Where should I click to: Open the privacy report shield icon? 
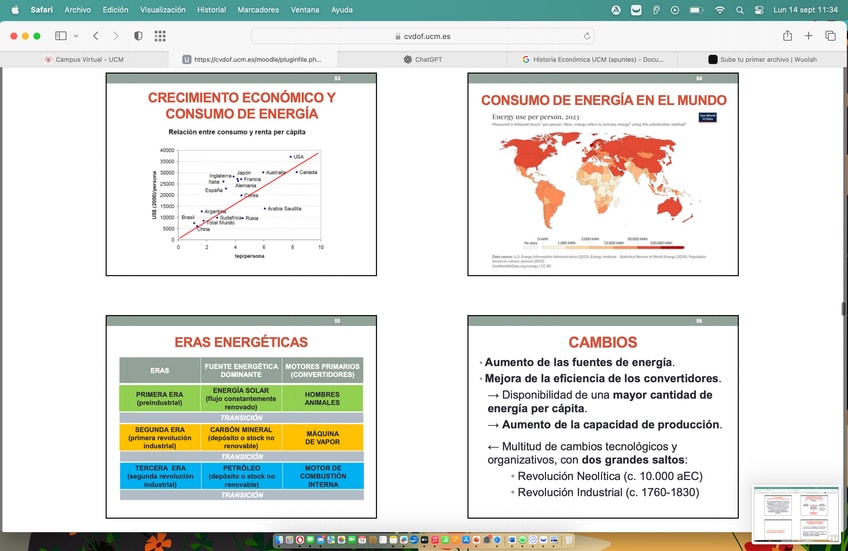coord(138,36)
